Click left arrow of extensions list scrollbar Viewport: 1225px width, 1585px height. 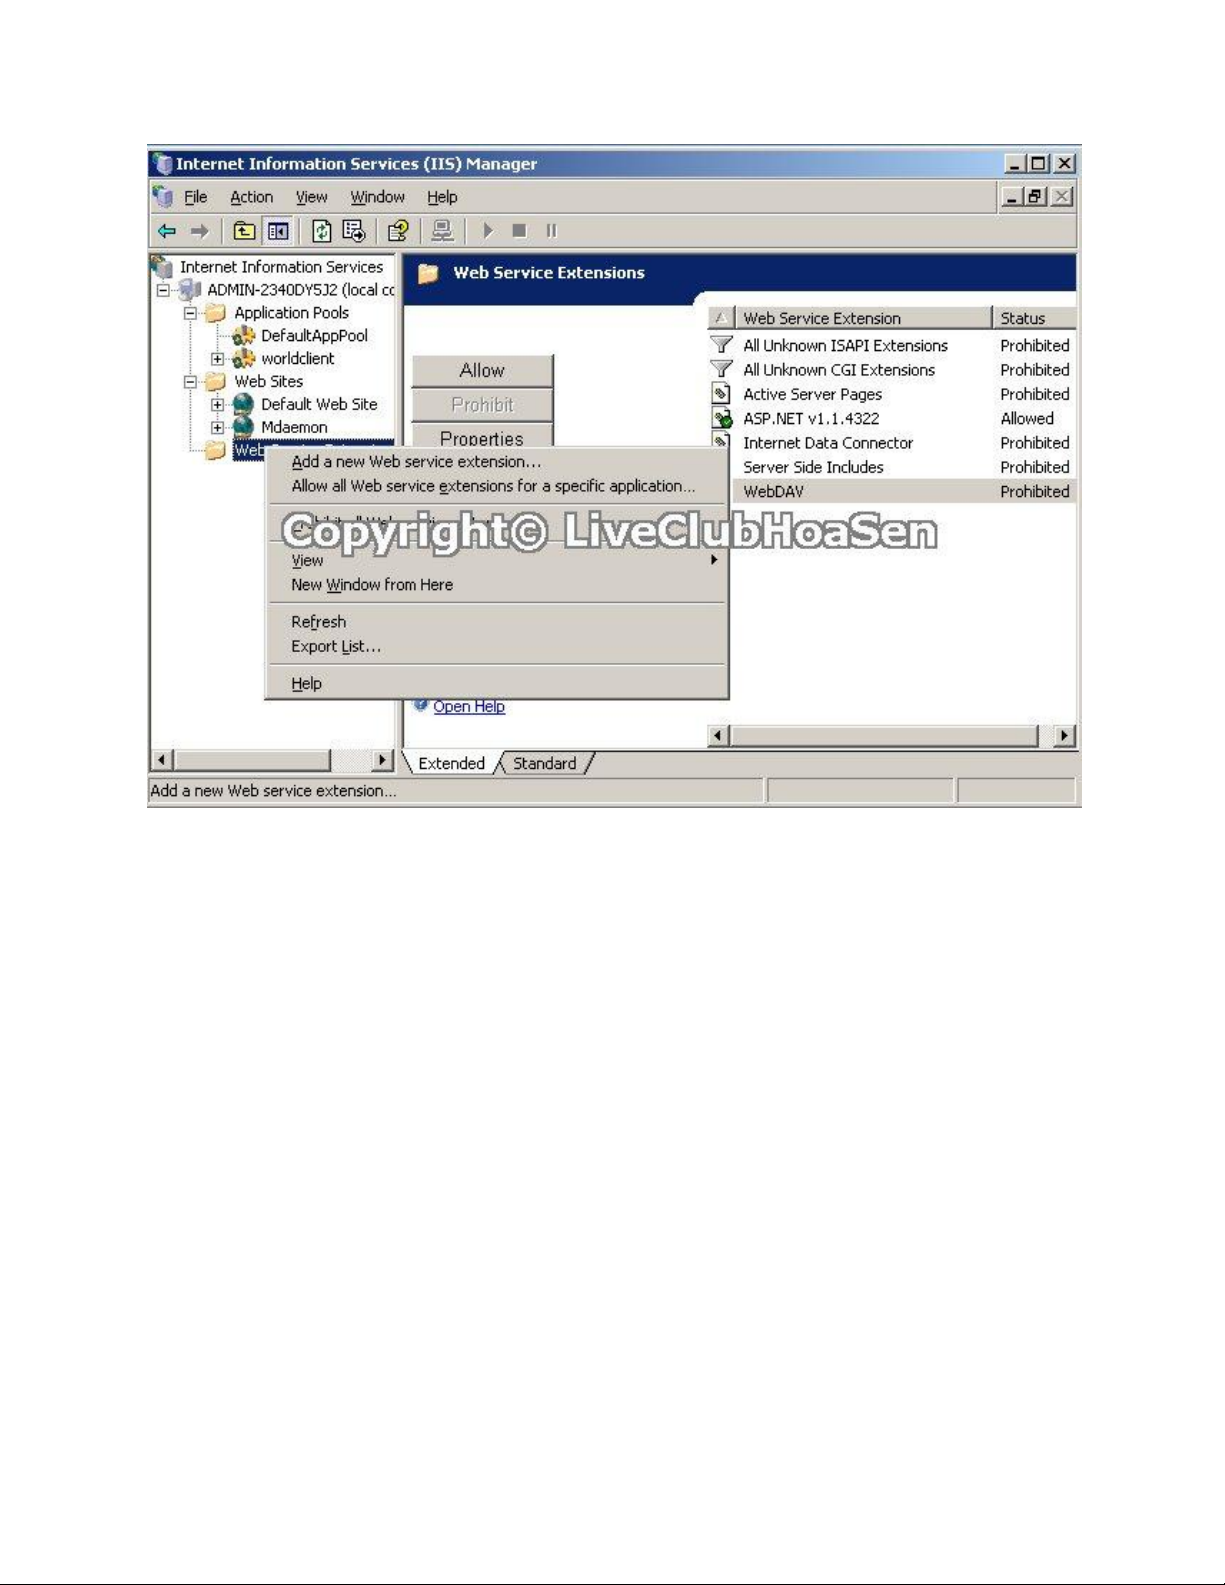[x=718, y=736]
